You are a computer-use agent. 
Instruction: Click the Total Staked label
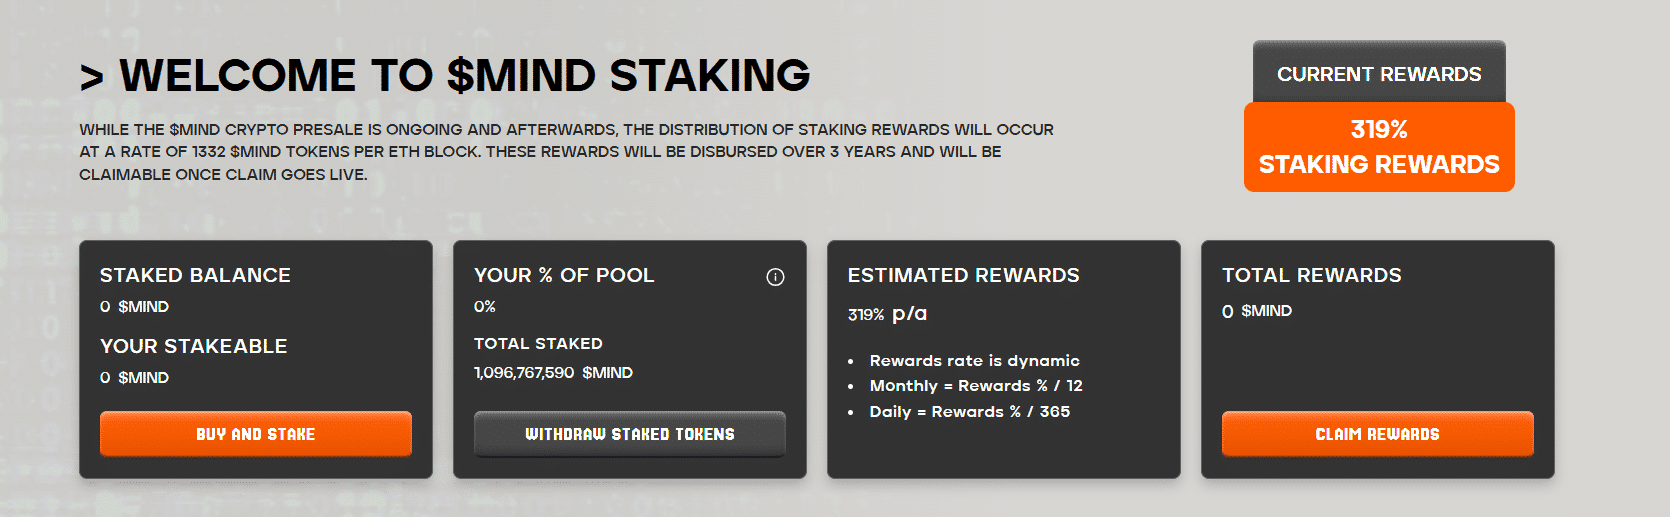(x=538, y=343)
